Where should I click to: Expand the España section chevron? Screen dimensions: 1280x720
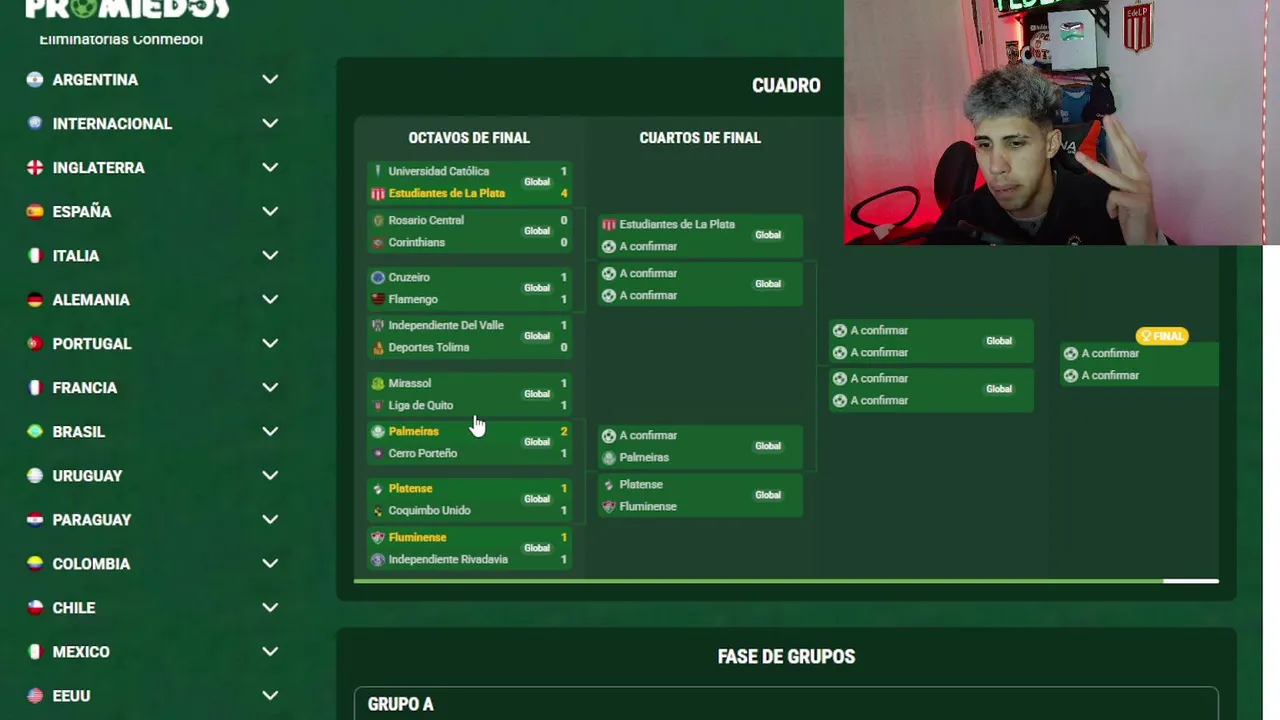[x=270, y=212]
